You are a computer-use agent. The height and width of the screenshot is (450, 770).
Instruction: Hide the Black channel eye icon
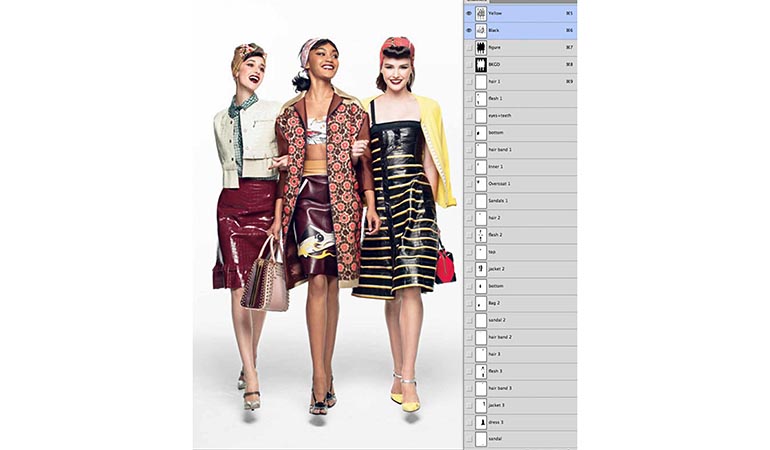point(469,30)
